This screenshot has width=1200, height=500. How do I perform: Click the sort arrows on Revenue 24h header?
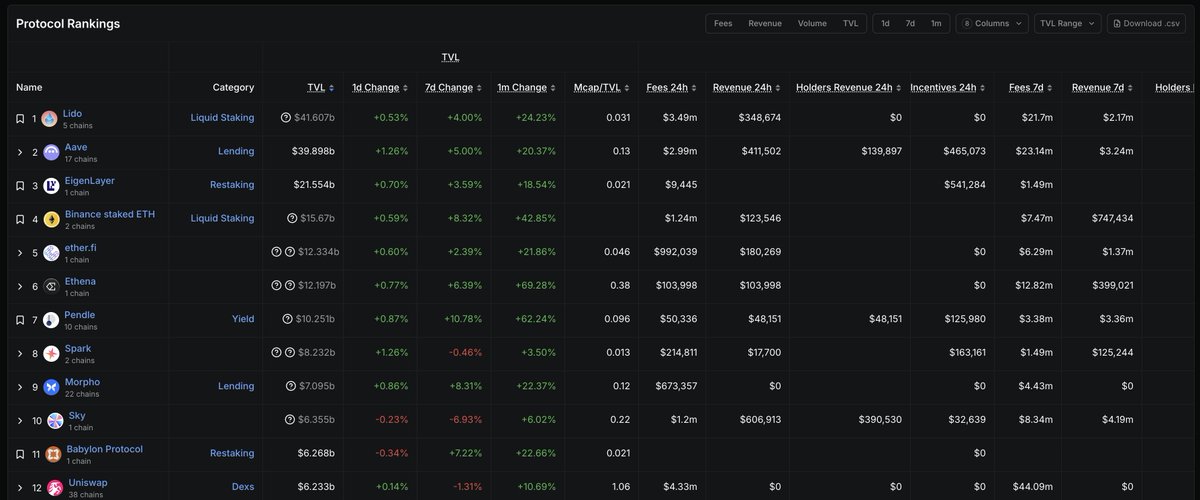click(x=778, y=88)
